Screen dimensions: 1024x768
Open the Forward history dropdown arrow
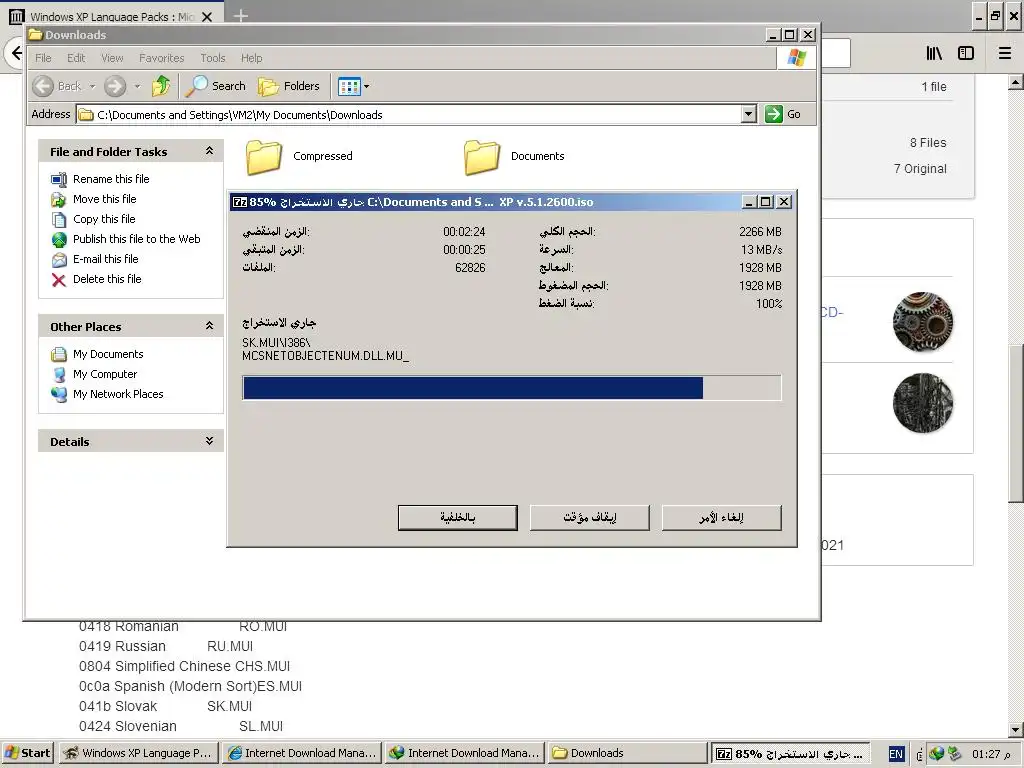[137, 86]
